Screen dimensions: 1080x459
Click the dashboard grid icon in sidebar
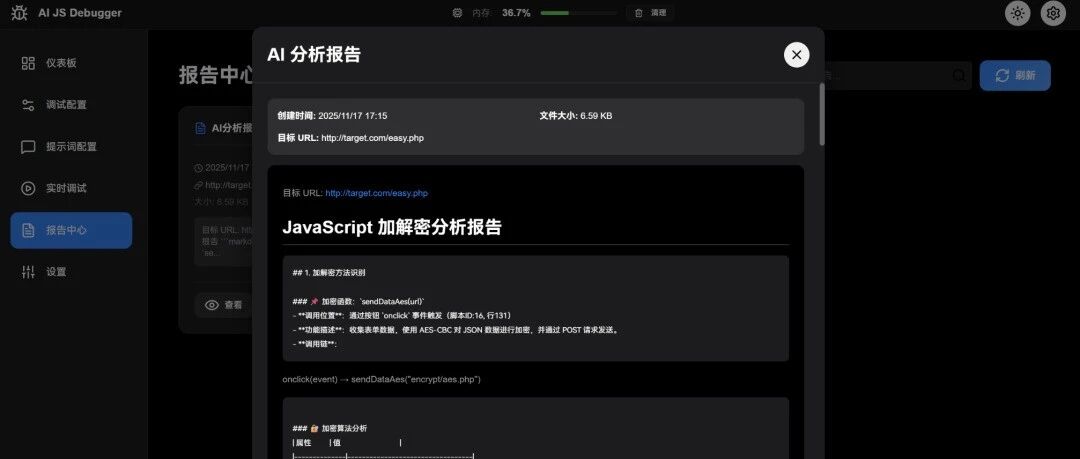(x=28, y=63)
